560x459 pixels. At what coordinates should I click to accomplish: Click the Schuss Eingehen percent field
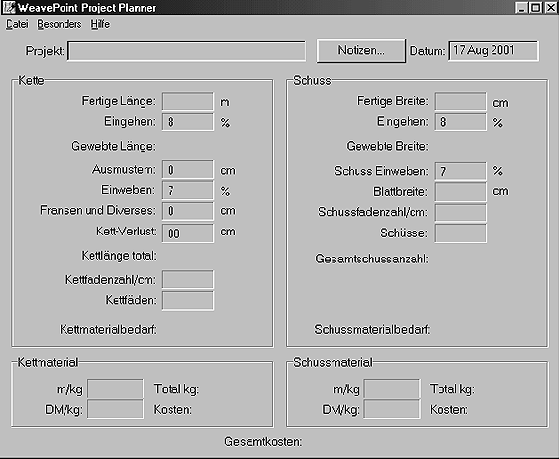point(461,122)
